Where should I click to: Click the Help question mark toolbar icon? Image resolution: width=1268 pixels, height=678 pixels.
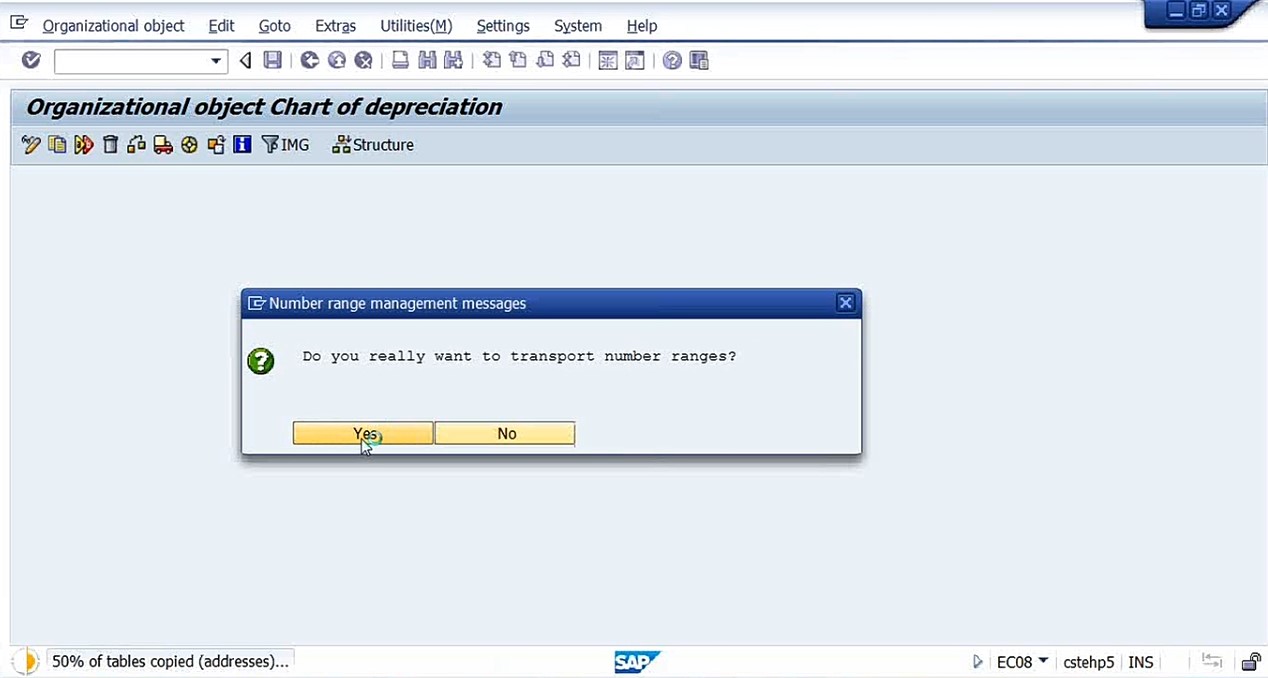pos(672,61)
